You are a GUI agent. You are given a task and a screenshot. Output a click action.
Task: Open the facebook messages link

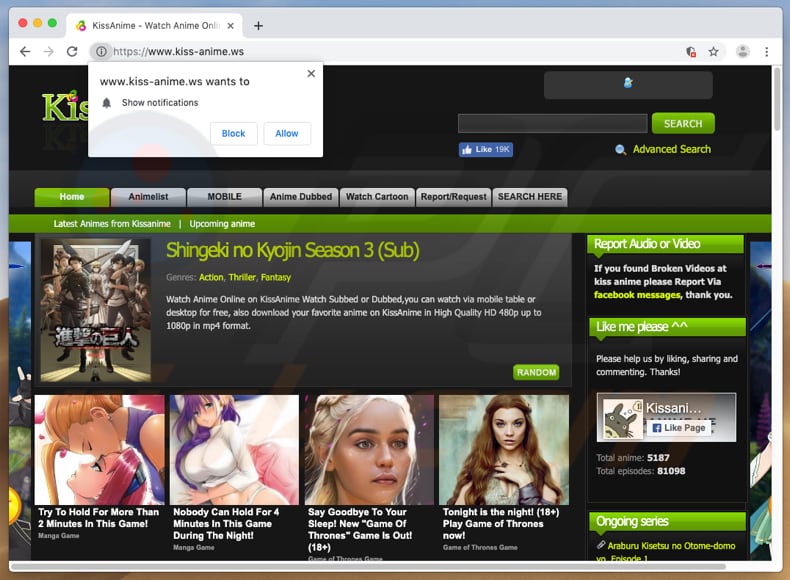point(637,295)
